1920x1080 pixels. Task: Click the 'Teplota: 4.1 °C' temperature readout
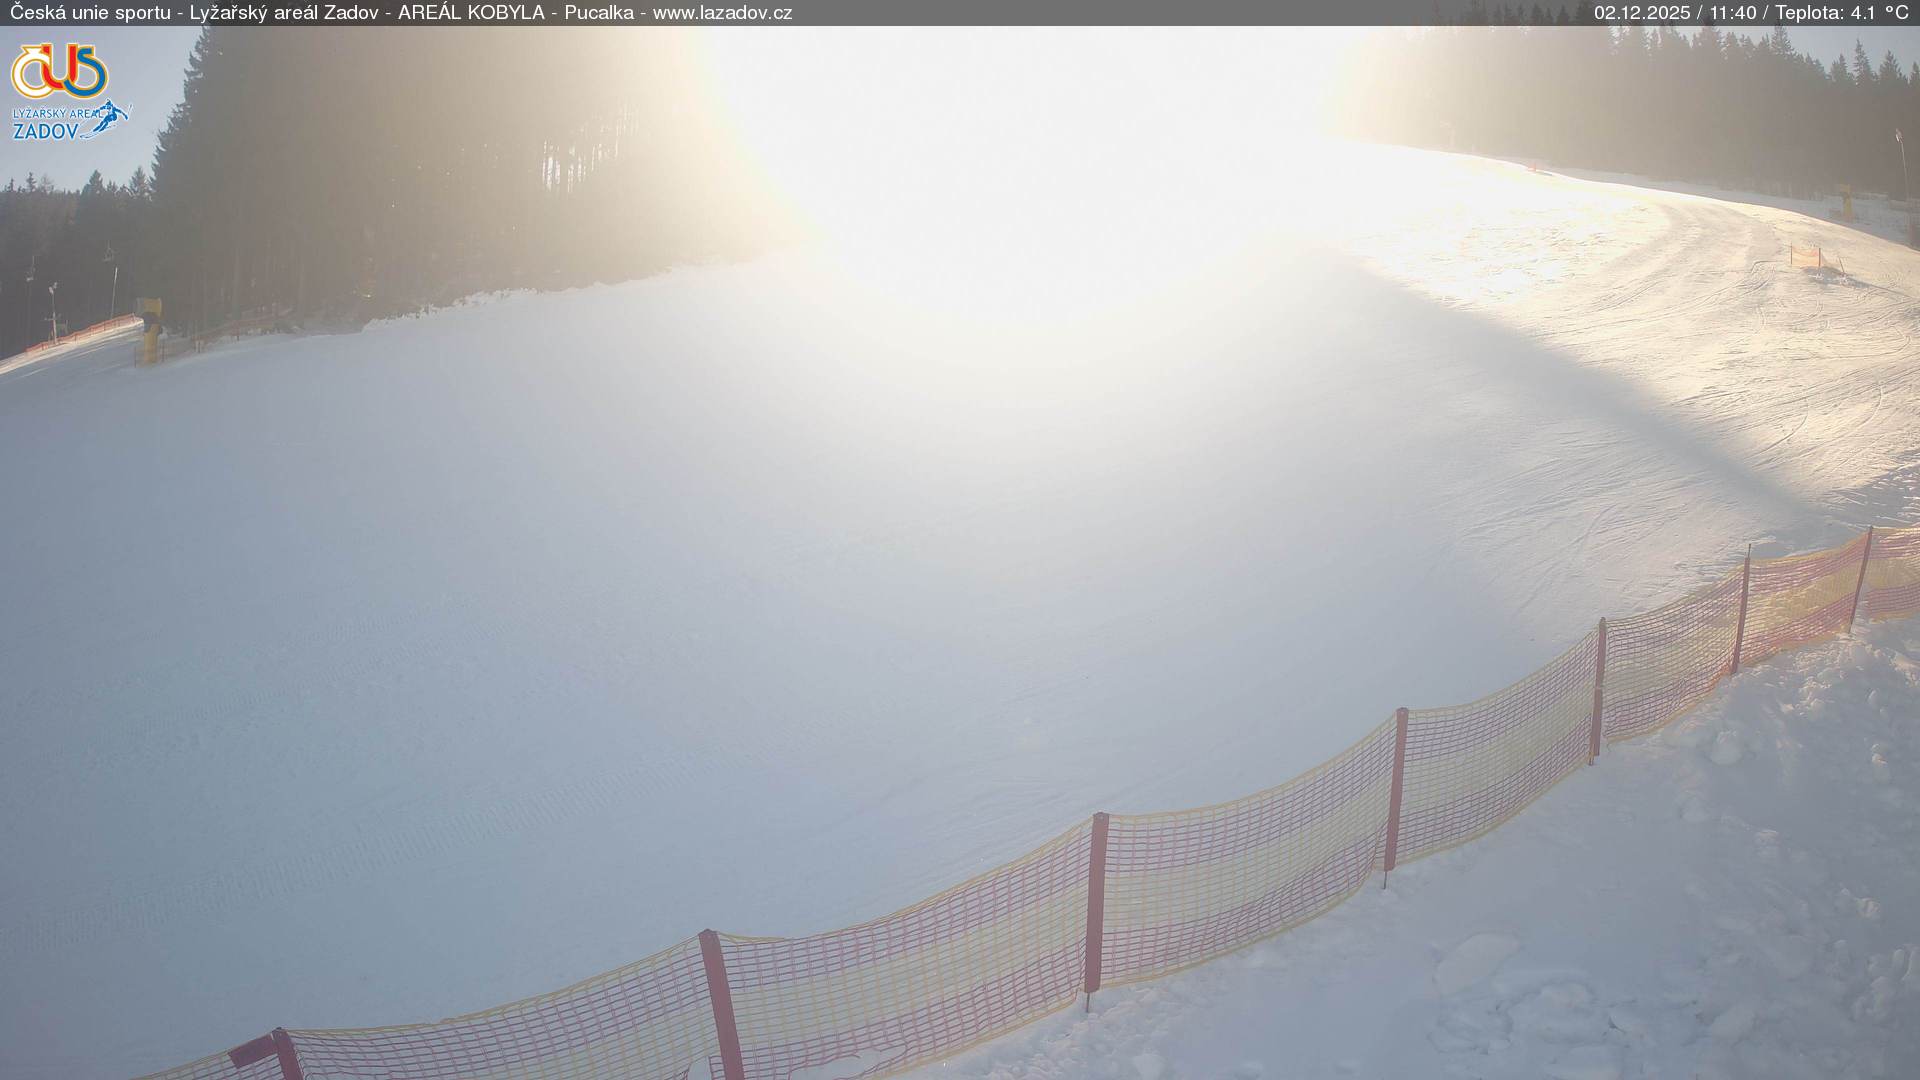[x=1841, y=13]
